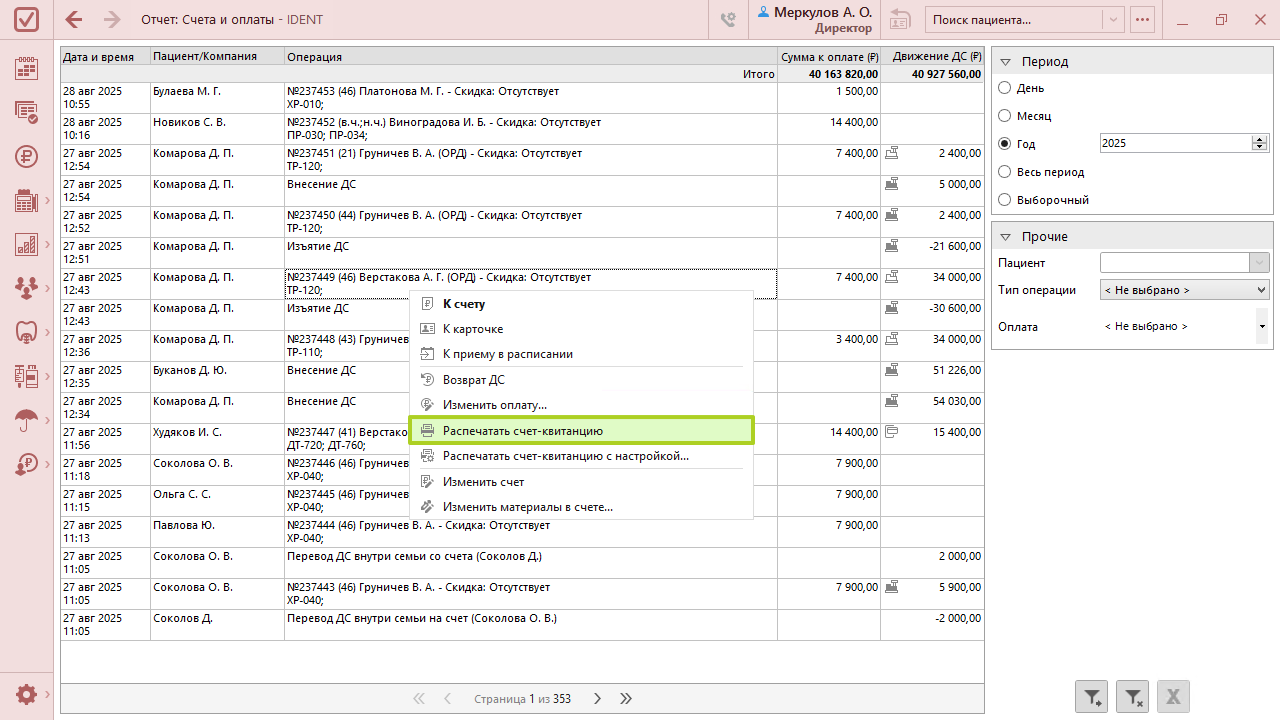Viewport: 1280px width, 720px height.
Task: Click cash icon in the -21 600,00 row
Action: [892, 246]
